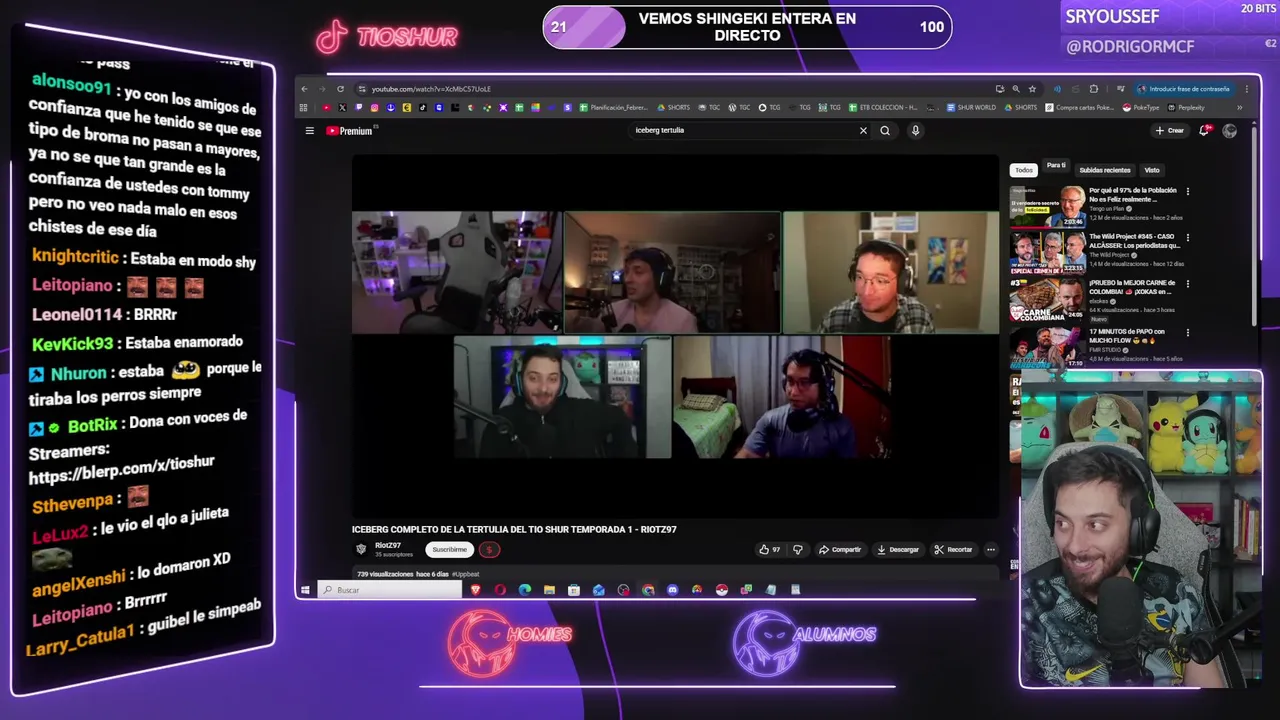Screen dimensions: 1280x720
Task: Open the browser three-dot menu
Action: coord(1246,89)
